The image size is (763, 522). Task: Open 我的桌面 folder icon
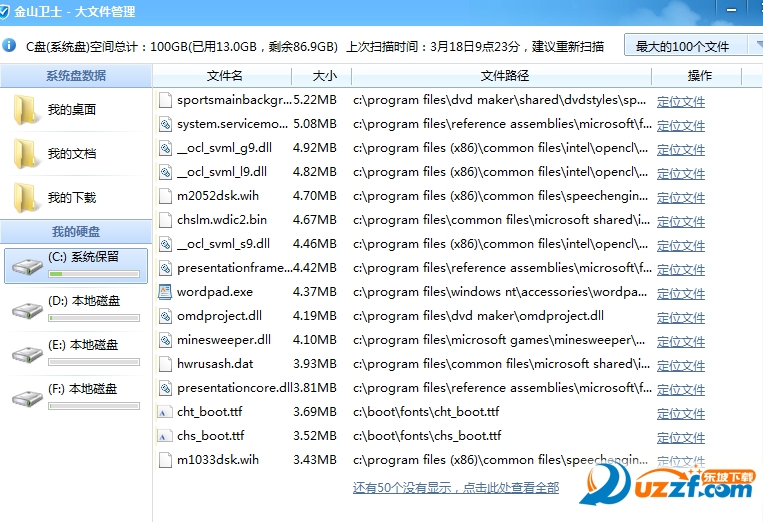click(x=25, y=110)
